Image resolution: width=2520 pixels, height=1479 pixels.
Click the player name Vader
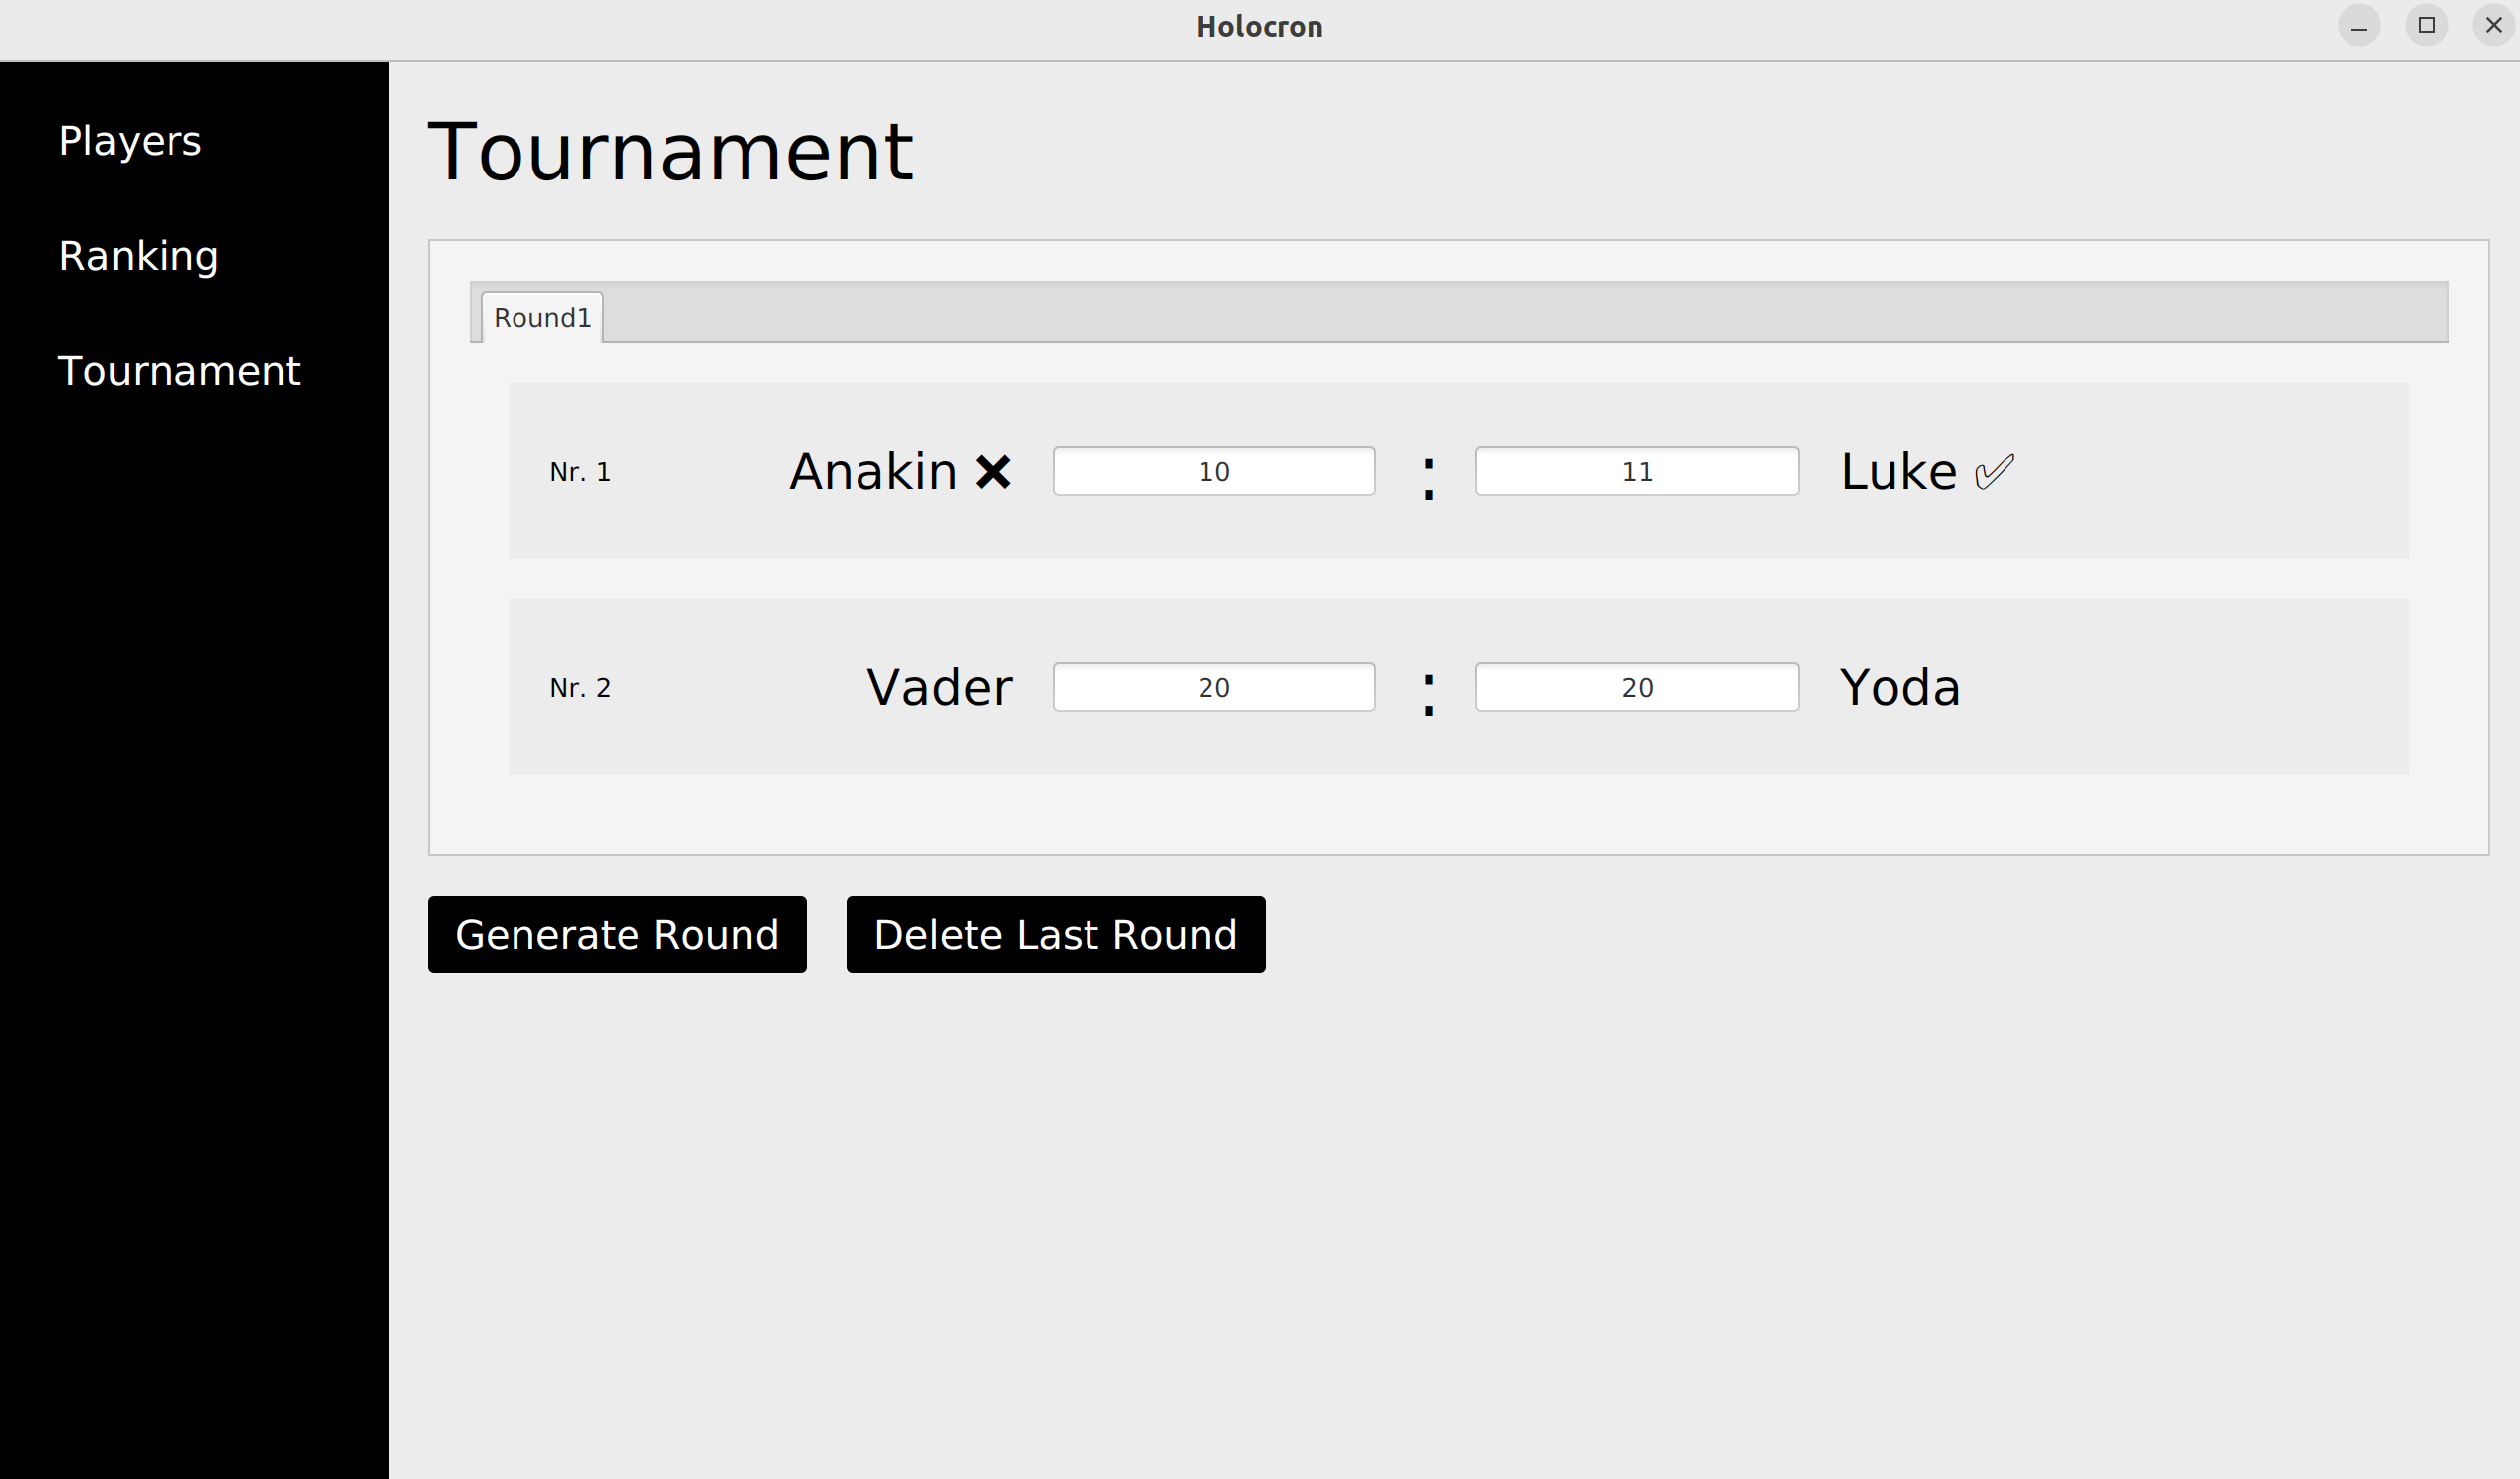(x=938, y=686)
